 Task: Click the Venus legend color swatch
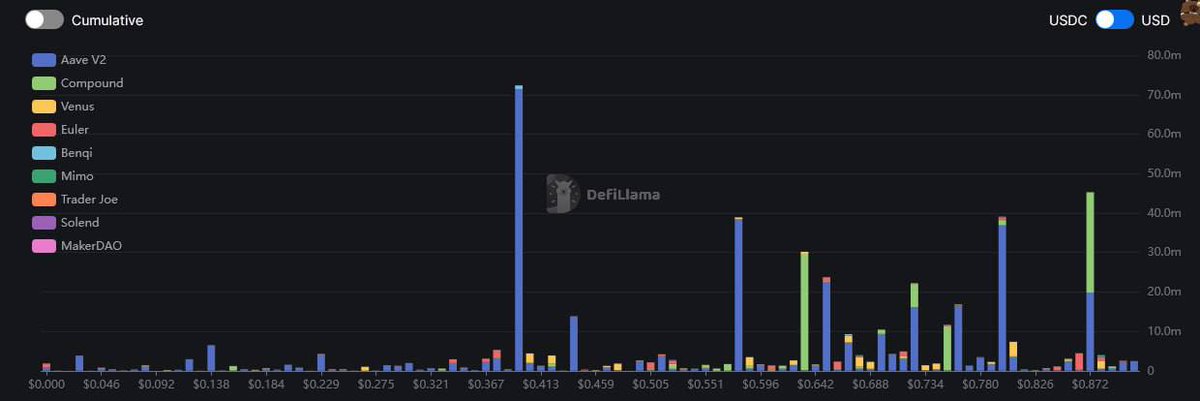click(44, 106)
